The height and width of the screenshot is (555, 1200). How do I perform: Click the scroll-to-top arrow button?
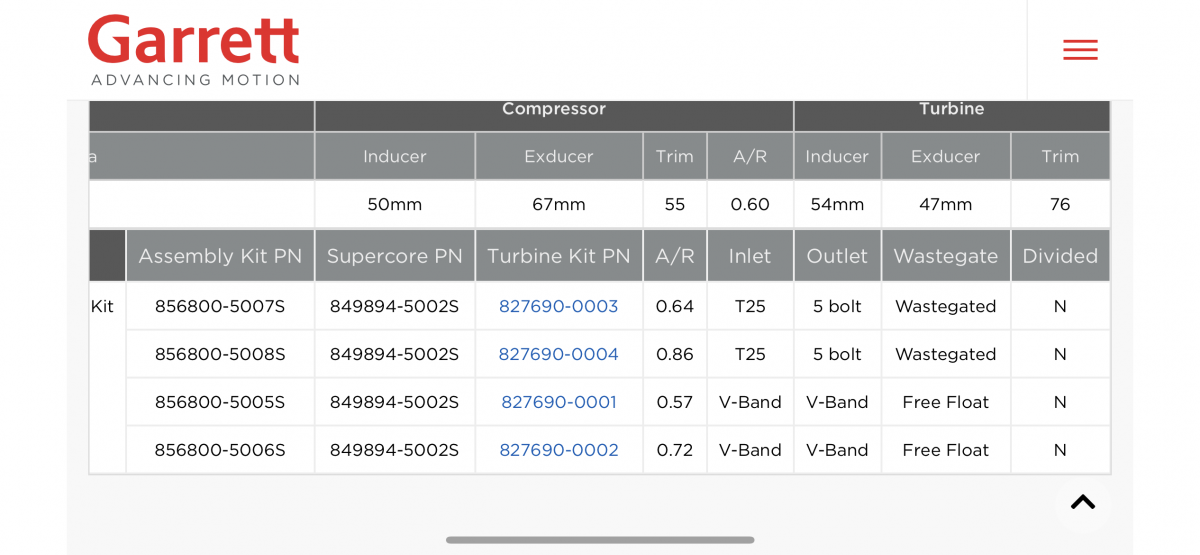click(1082, 502)
